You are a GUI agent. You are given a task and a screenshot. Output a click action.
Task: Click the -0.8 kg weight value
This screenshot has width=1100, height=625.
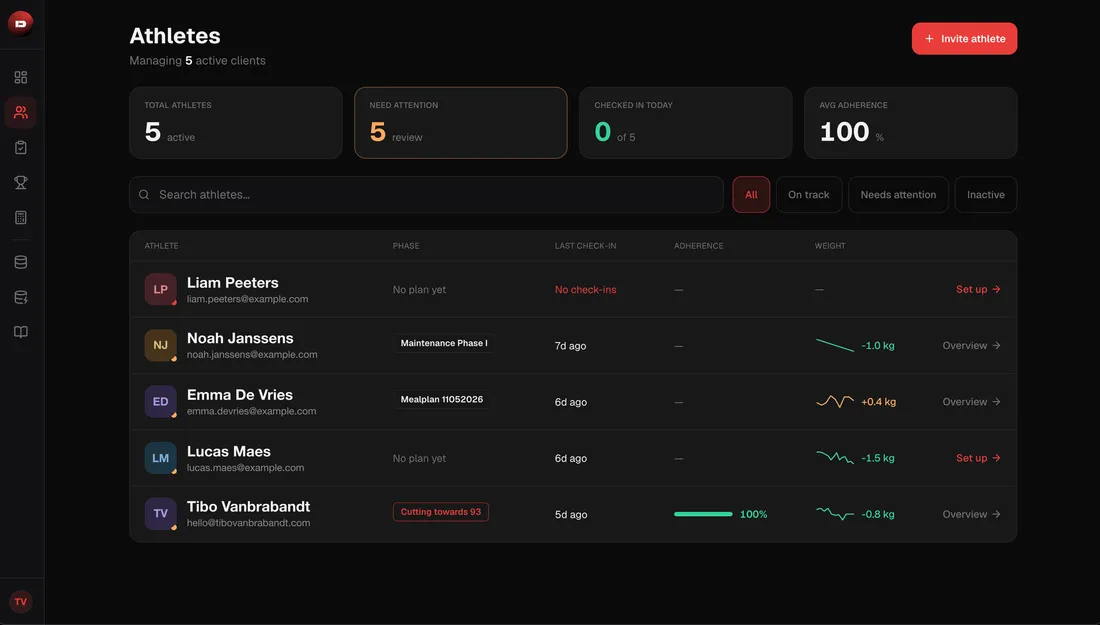(x=878, y=514)
